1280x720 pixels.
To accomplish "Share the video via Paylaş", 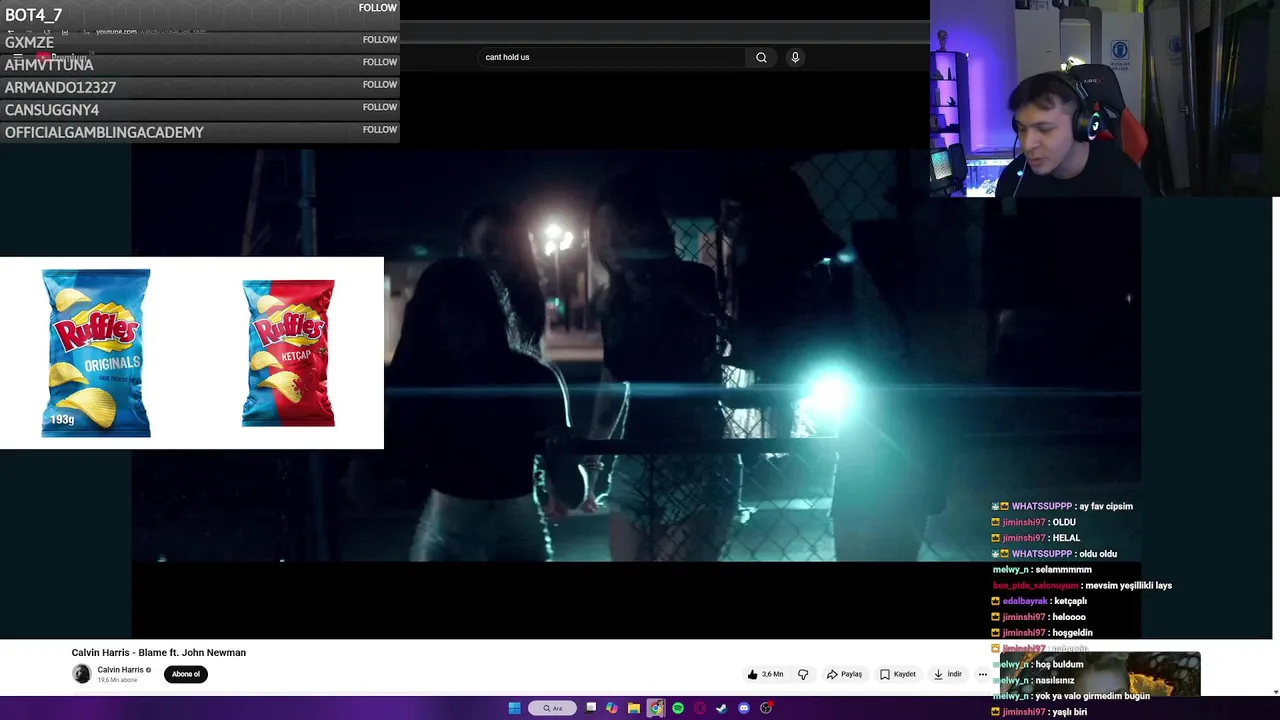I will point(844,674).
